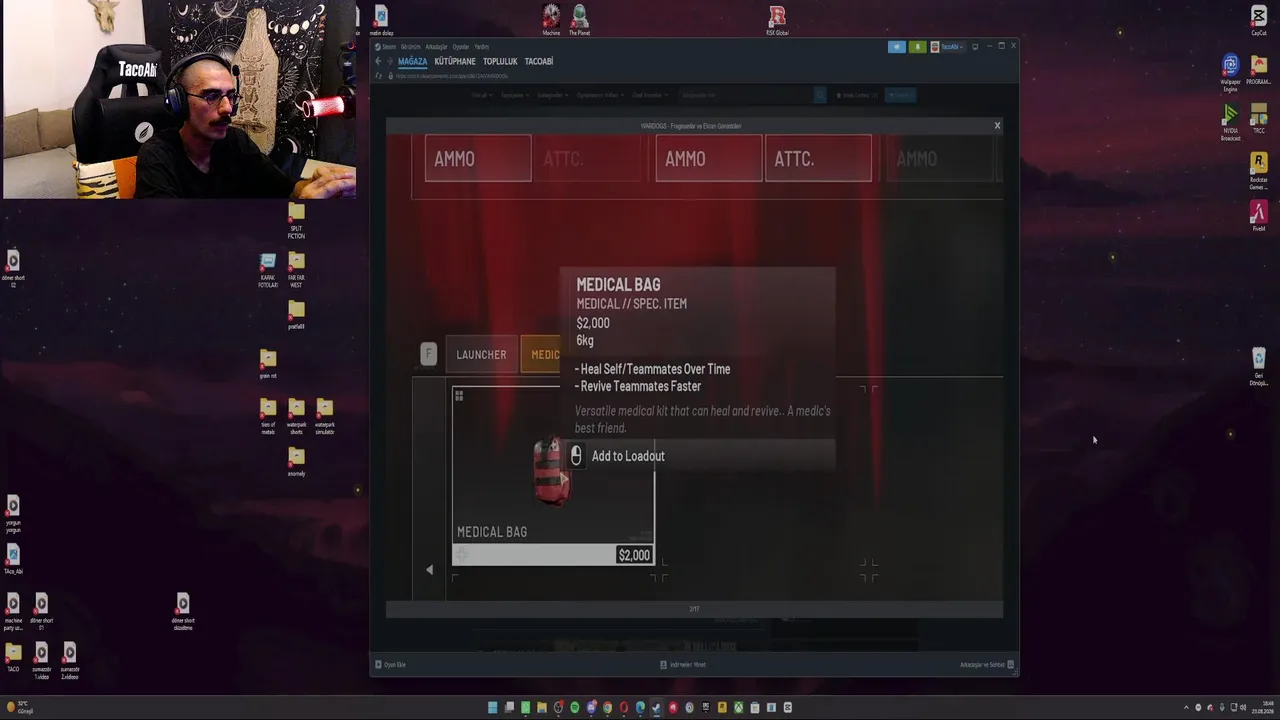The height and width of the screenshot is (720, 1280).
Task: Click the Steam announcements megaphone icon
Action: click(x=896, y=47)
